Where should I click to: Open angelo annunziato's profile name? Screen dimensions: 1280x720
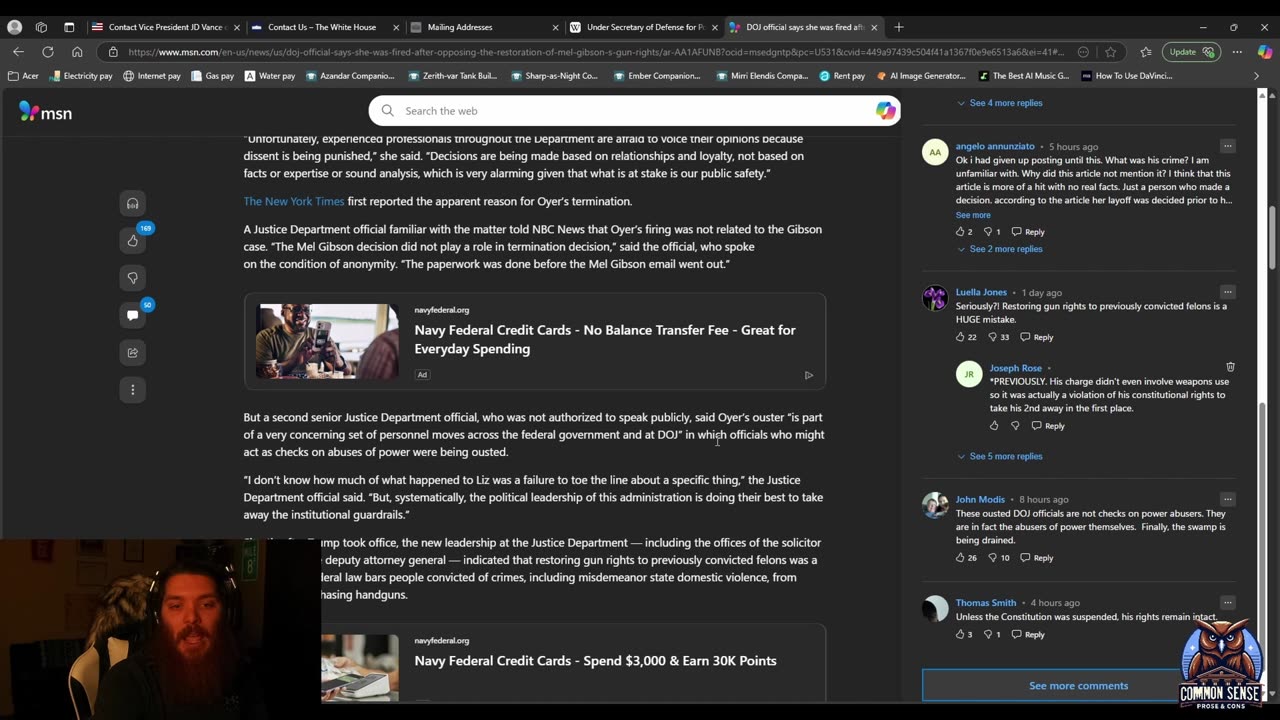995,146
